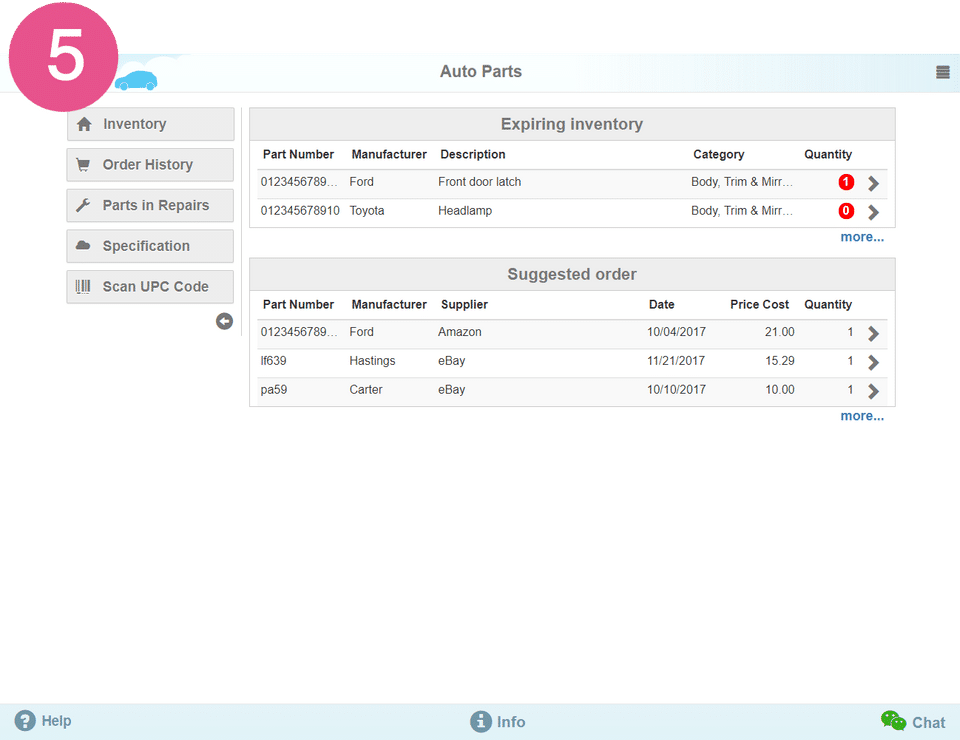Viewport: 960px width, 740px height.
Task: Click date 10/04/2017
Action: point(676,332)
